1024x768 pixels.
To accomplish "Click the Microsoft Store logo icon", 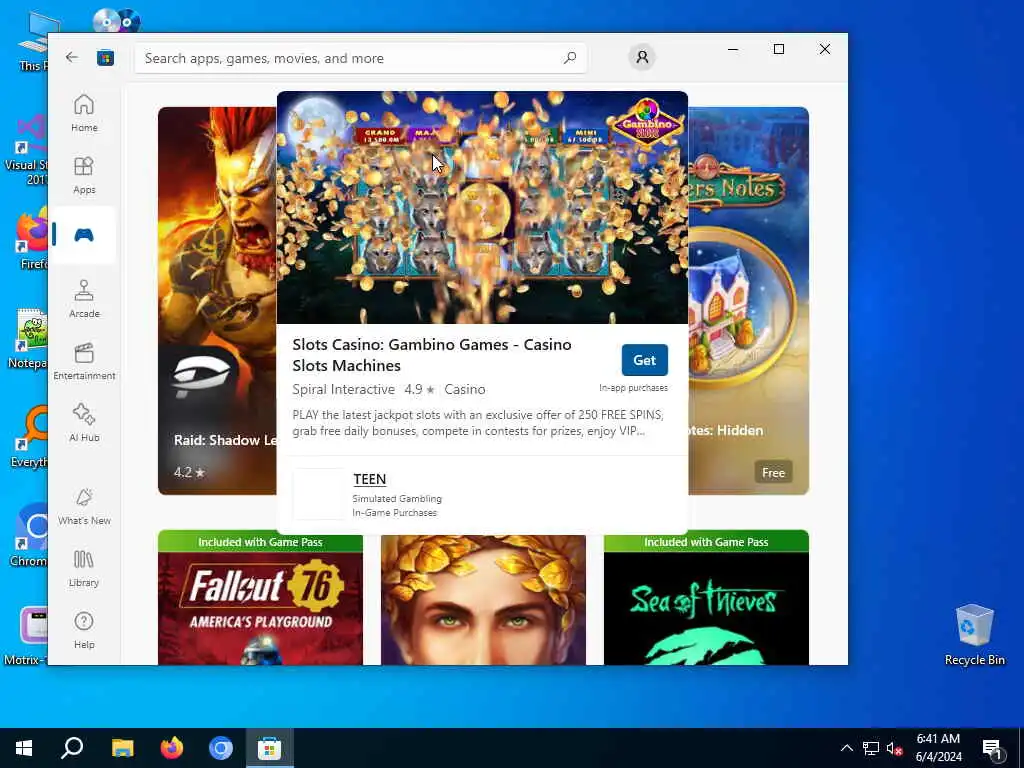I will click(105, 58).
